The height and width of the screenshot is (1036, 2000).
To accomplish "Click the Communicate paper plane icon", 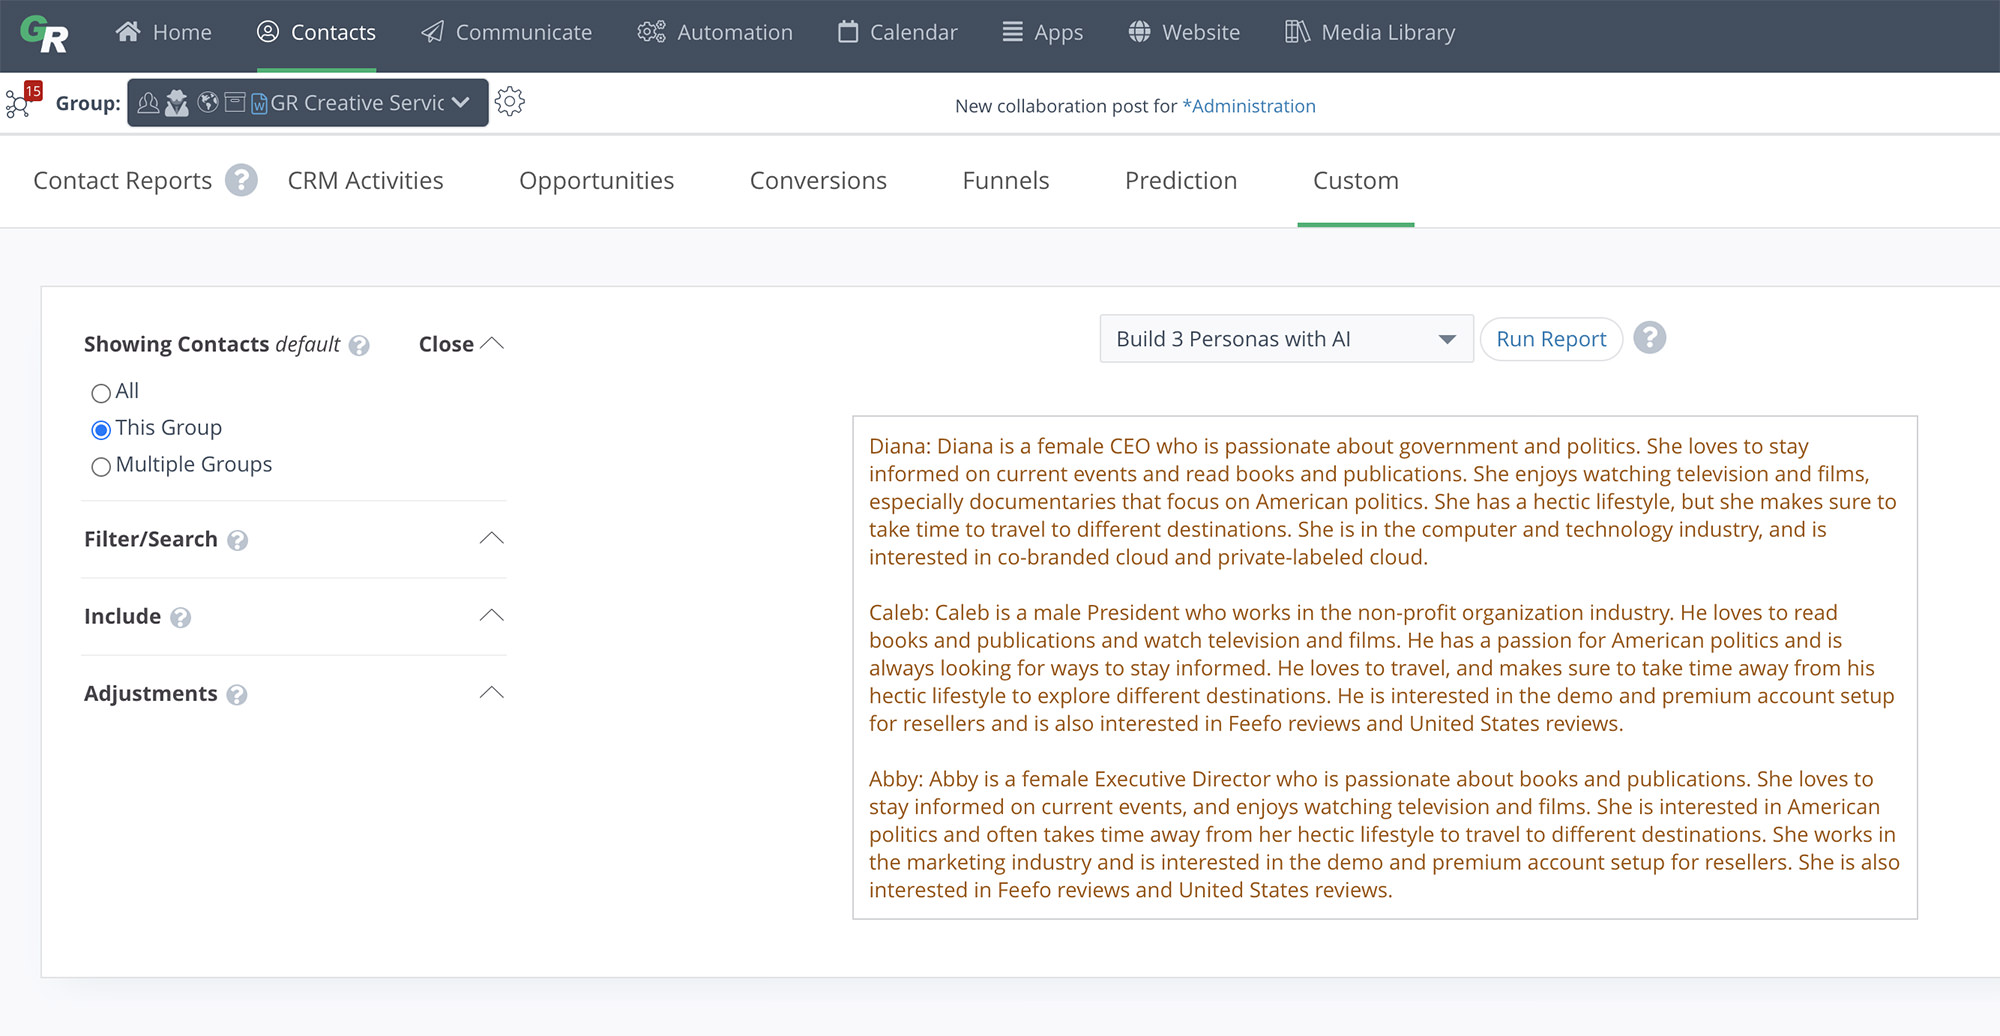I will pos(432,32).
